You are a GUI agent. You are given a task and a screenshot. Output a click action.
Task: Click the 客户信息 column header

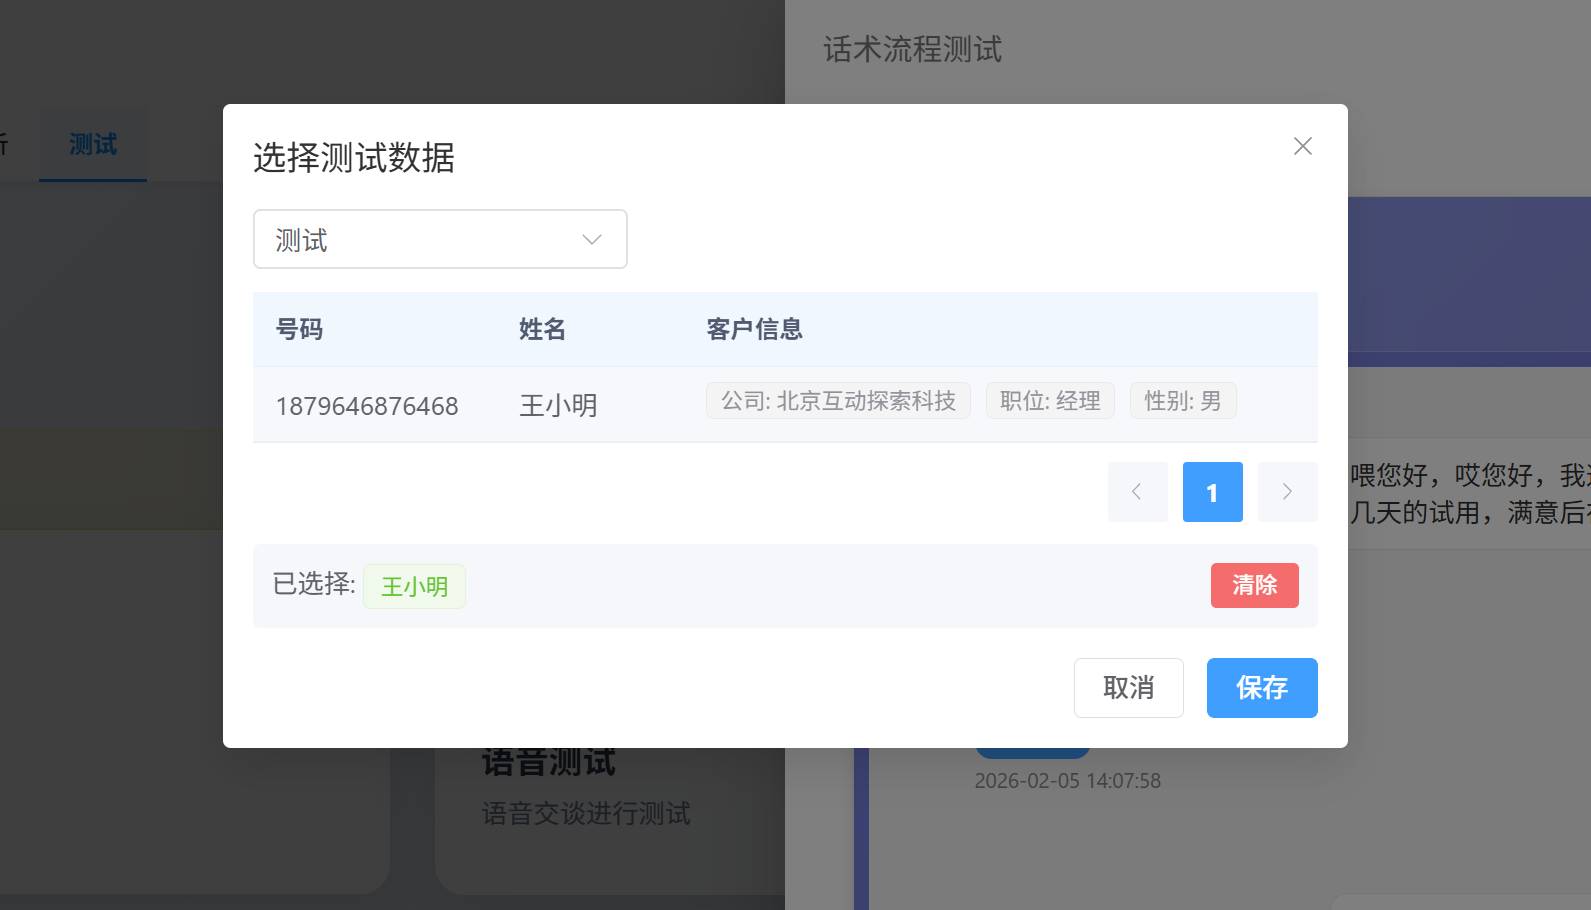pyautogui.click(x=754, y=329)
